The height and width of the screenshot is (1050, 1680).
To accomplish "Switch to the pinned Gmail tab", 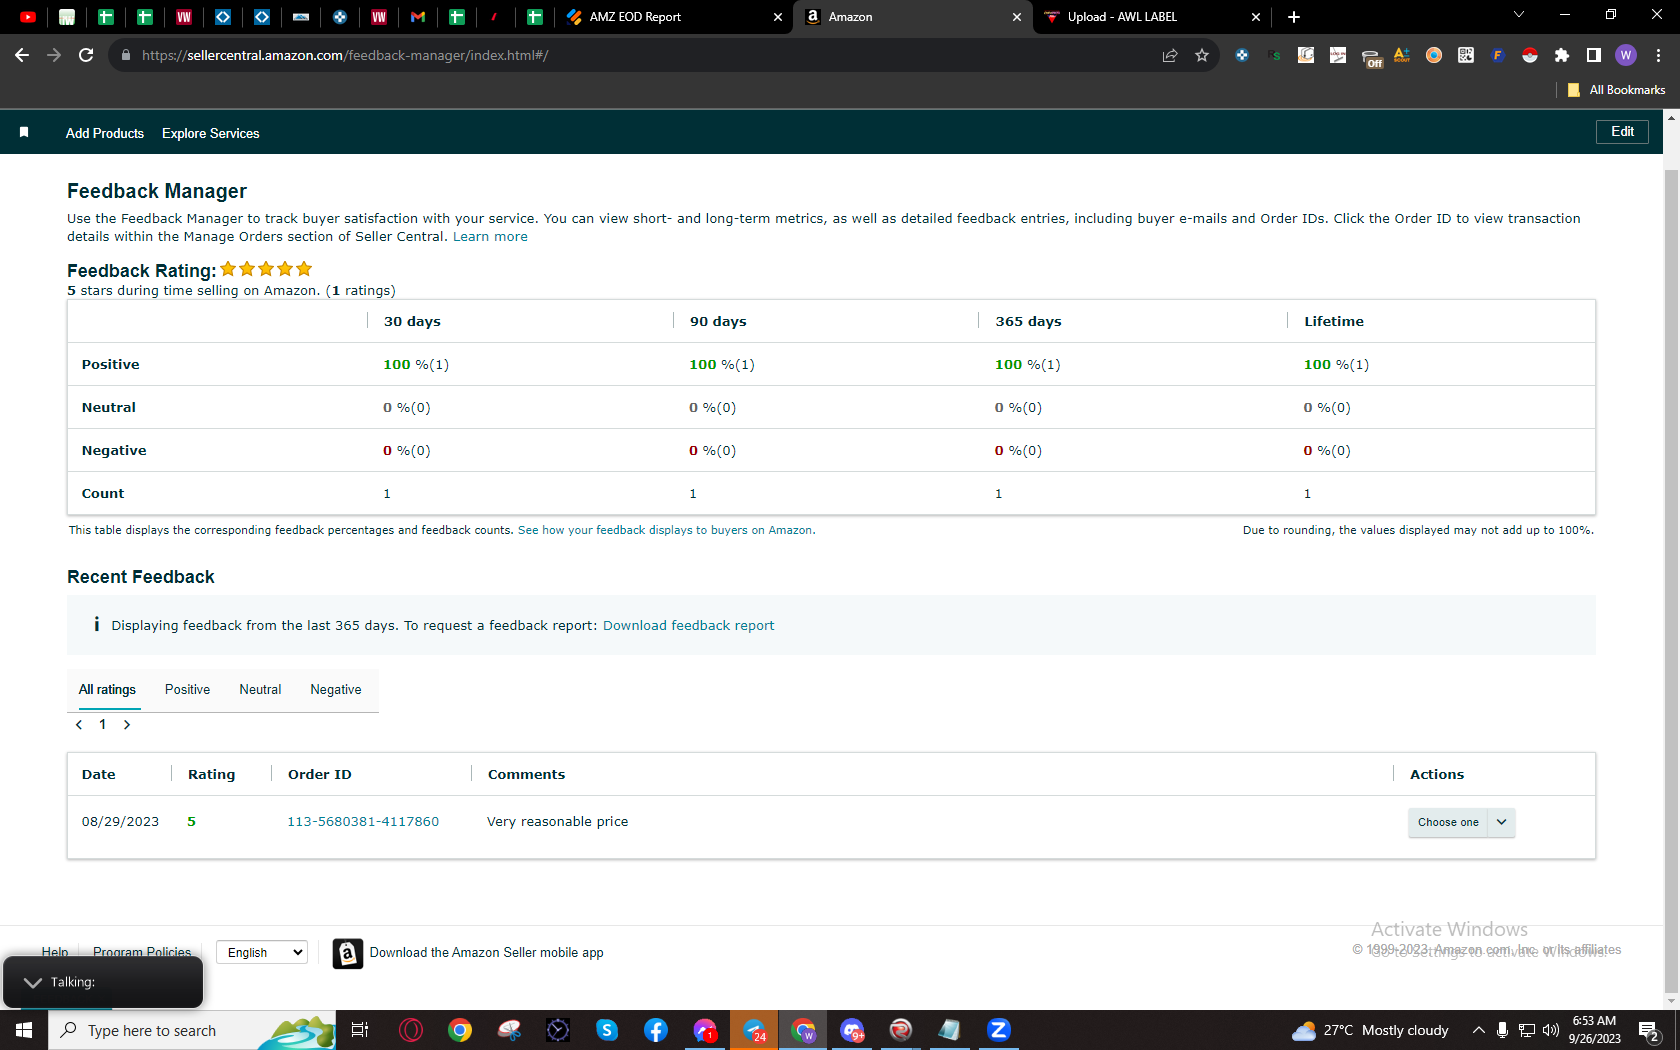I will coord(418,17).
